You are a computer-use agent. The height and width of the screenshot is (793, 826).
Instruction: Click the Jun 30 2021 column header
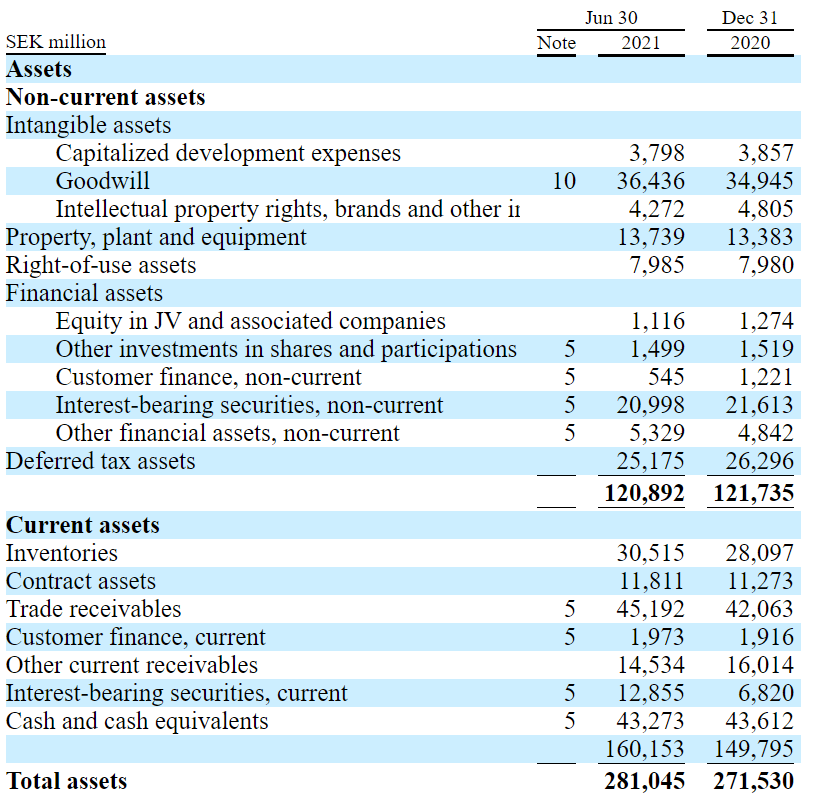coord(641,31)
